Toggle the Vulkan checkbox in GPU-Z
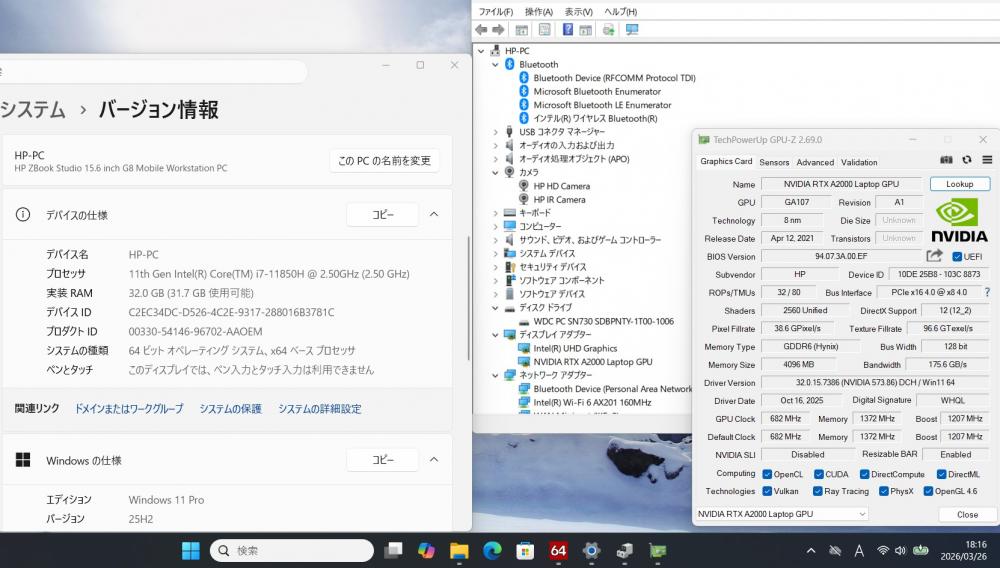The width and height of the screenshot is (1000, 568). [767, 491]
